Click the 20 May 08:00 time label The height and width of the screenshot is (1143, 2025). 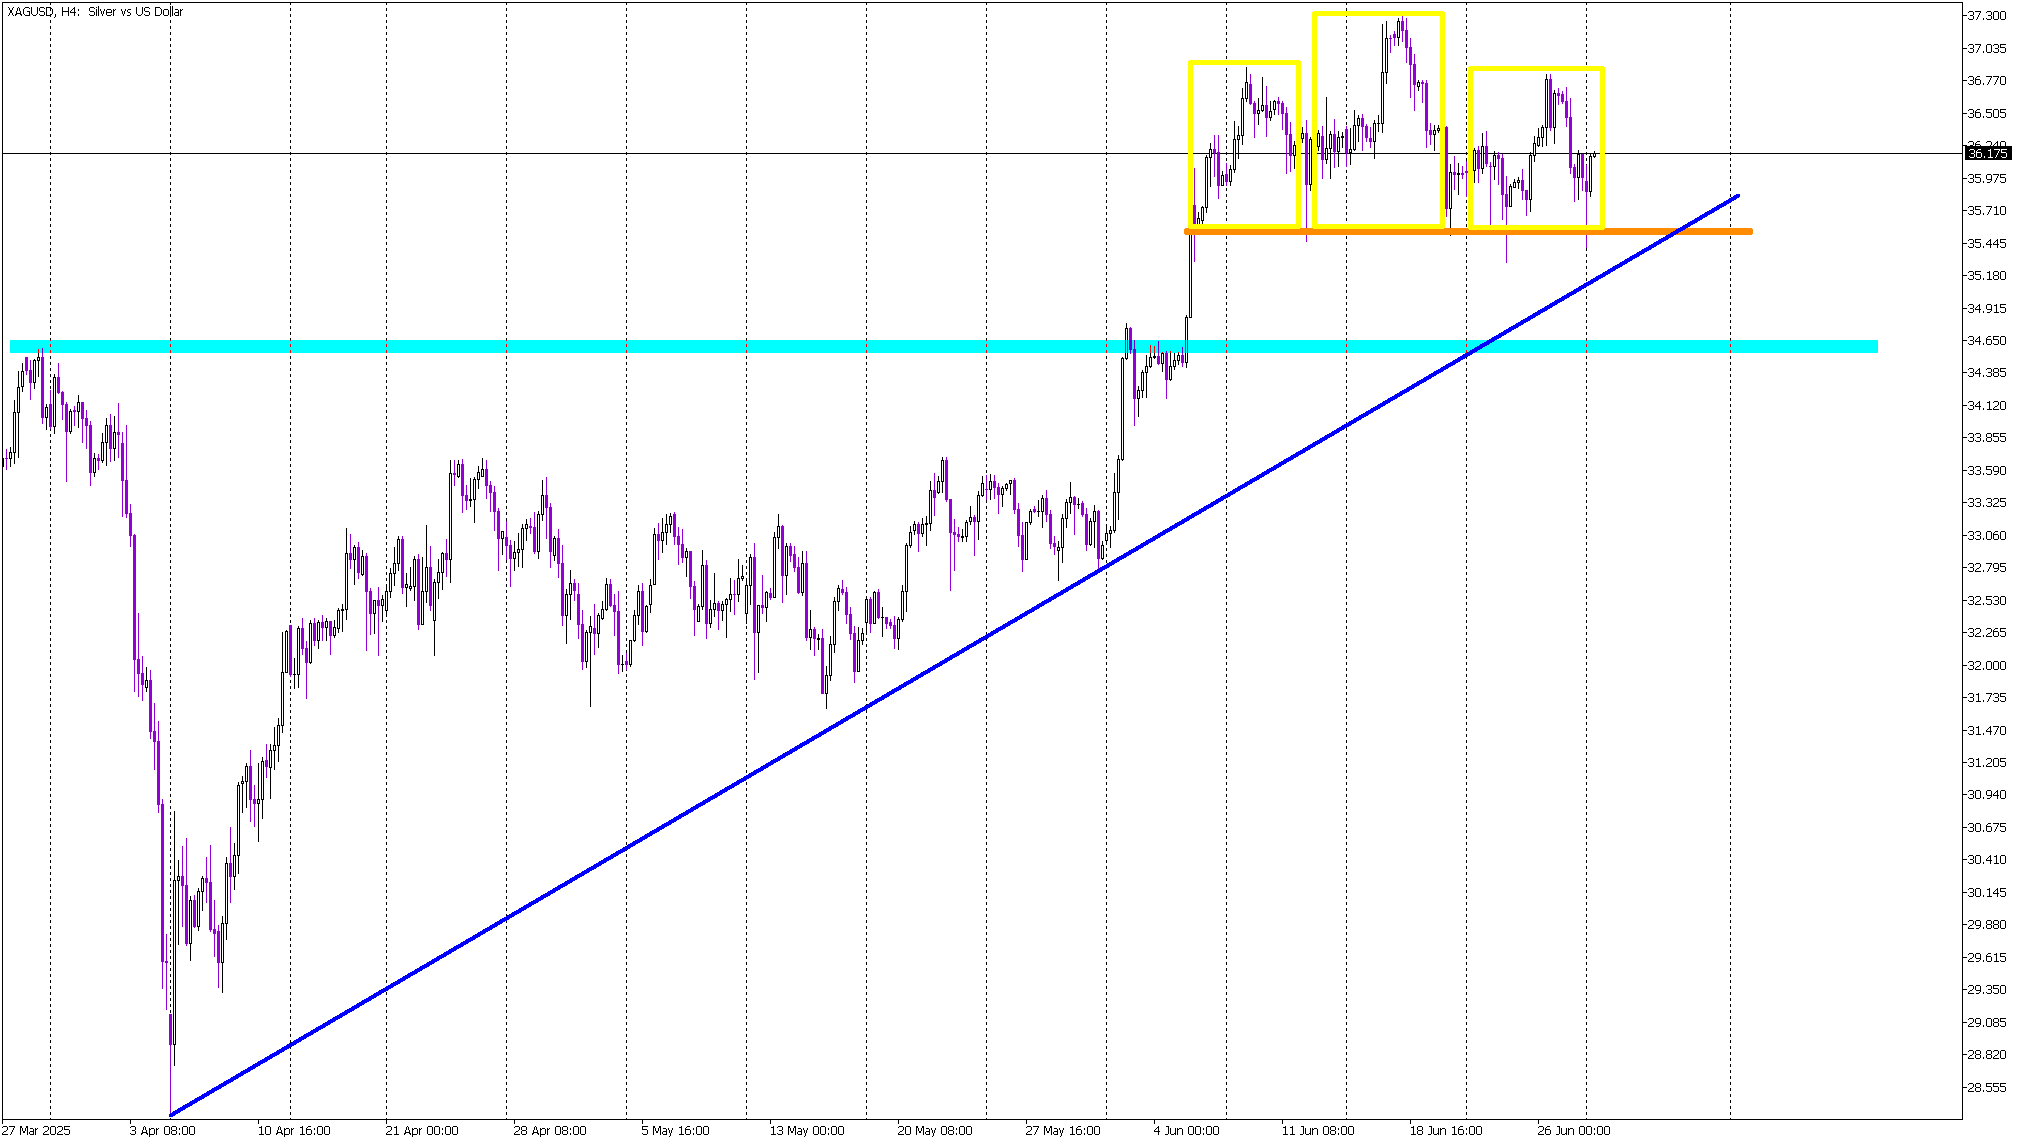(x=935, y=1131)
